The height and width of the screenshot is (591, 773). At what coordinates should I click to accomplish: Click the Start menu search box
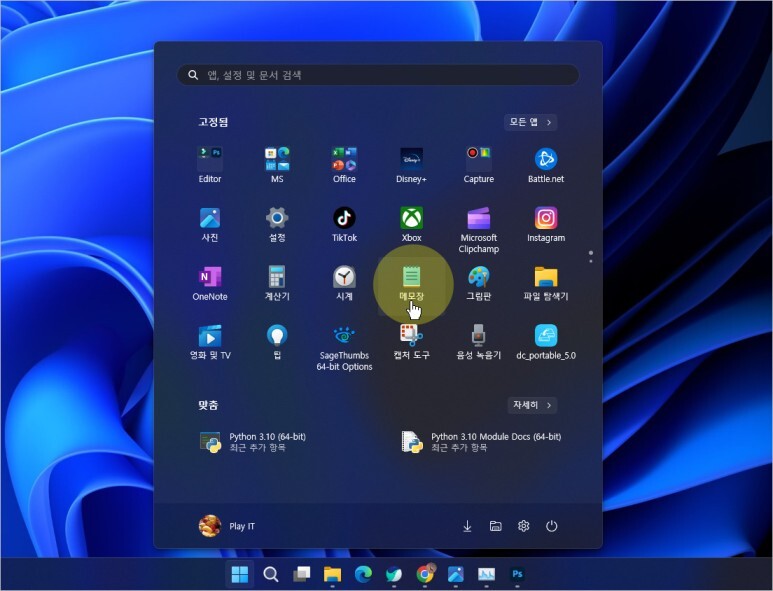[x=378, y=75]
